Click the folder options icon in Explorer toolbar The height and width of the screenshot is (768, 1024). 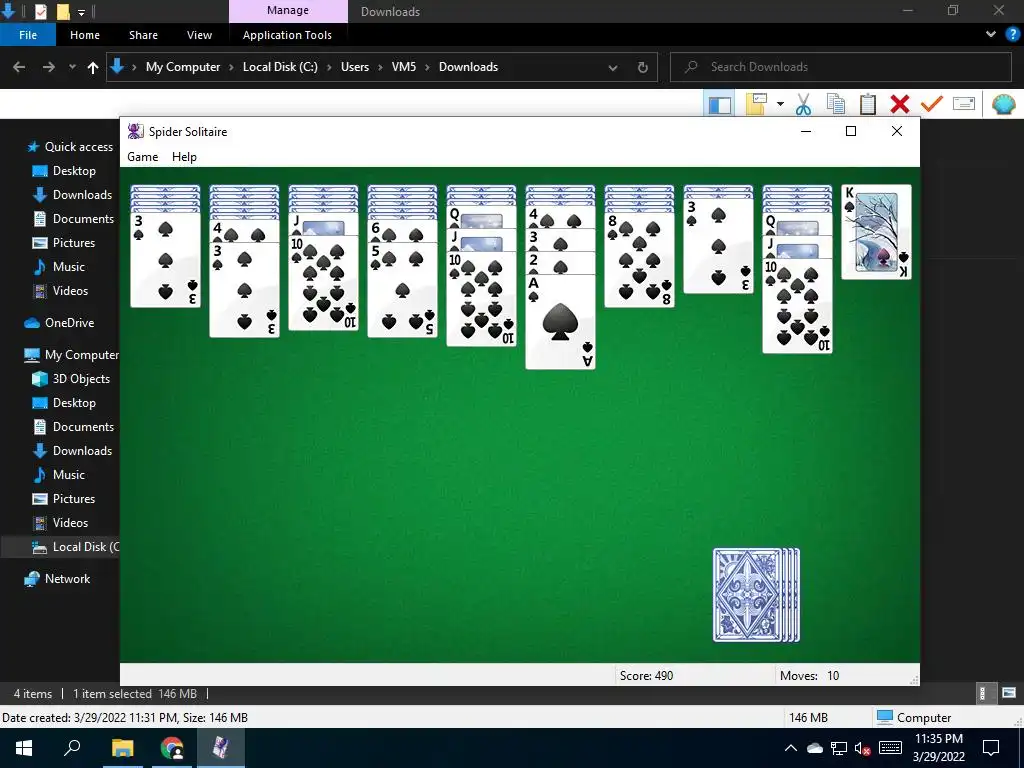pyautogui.click(x=756, y=104)
